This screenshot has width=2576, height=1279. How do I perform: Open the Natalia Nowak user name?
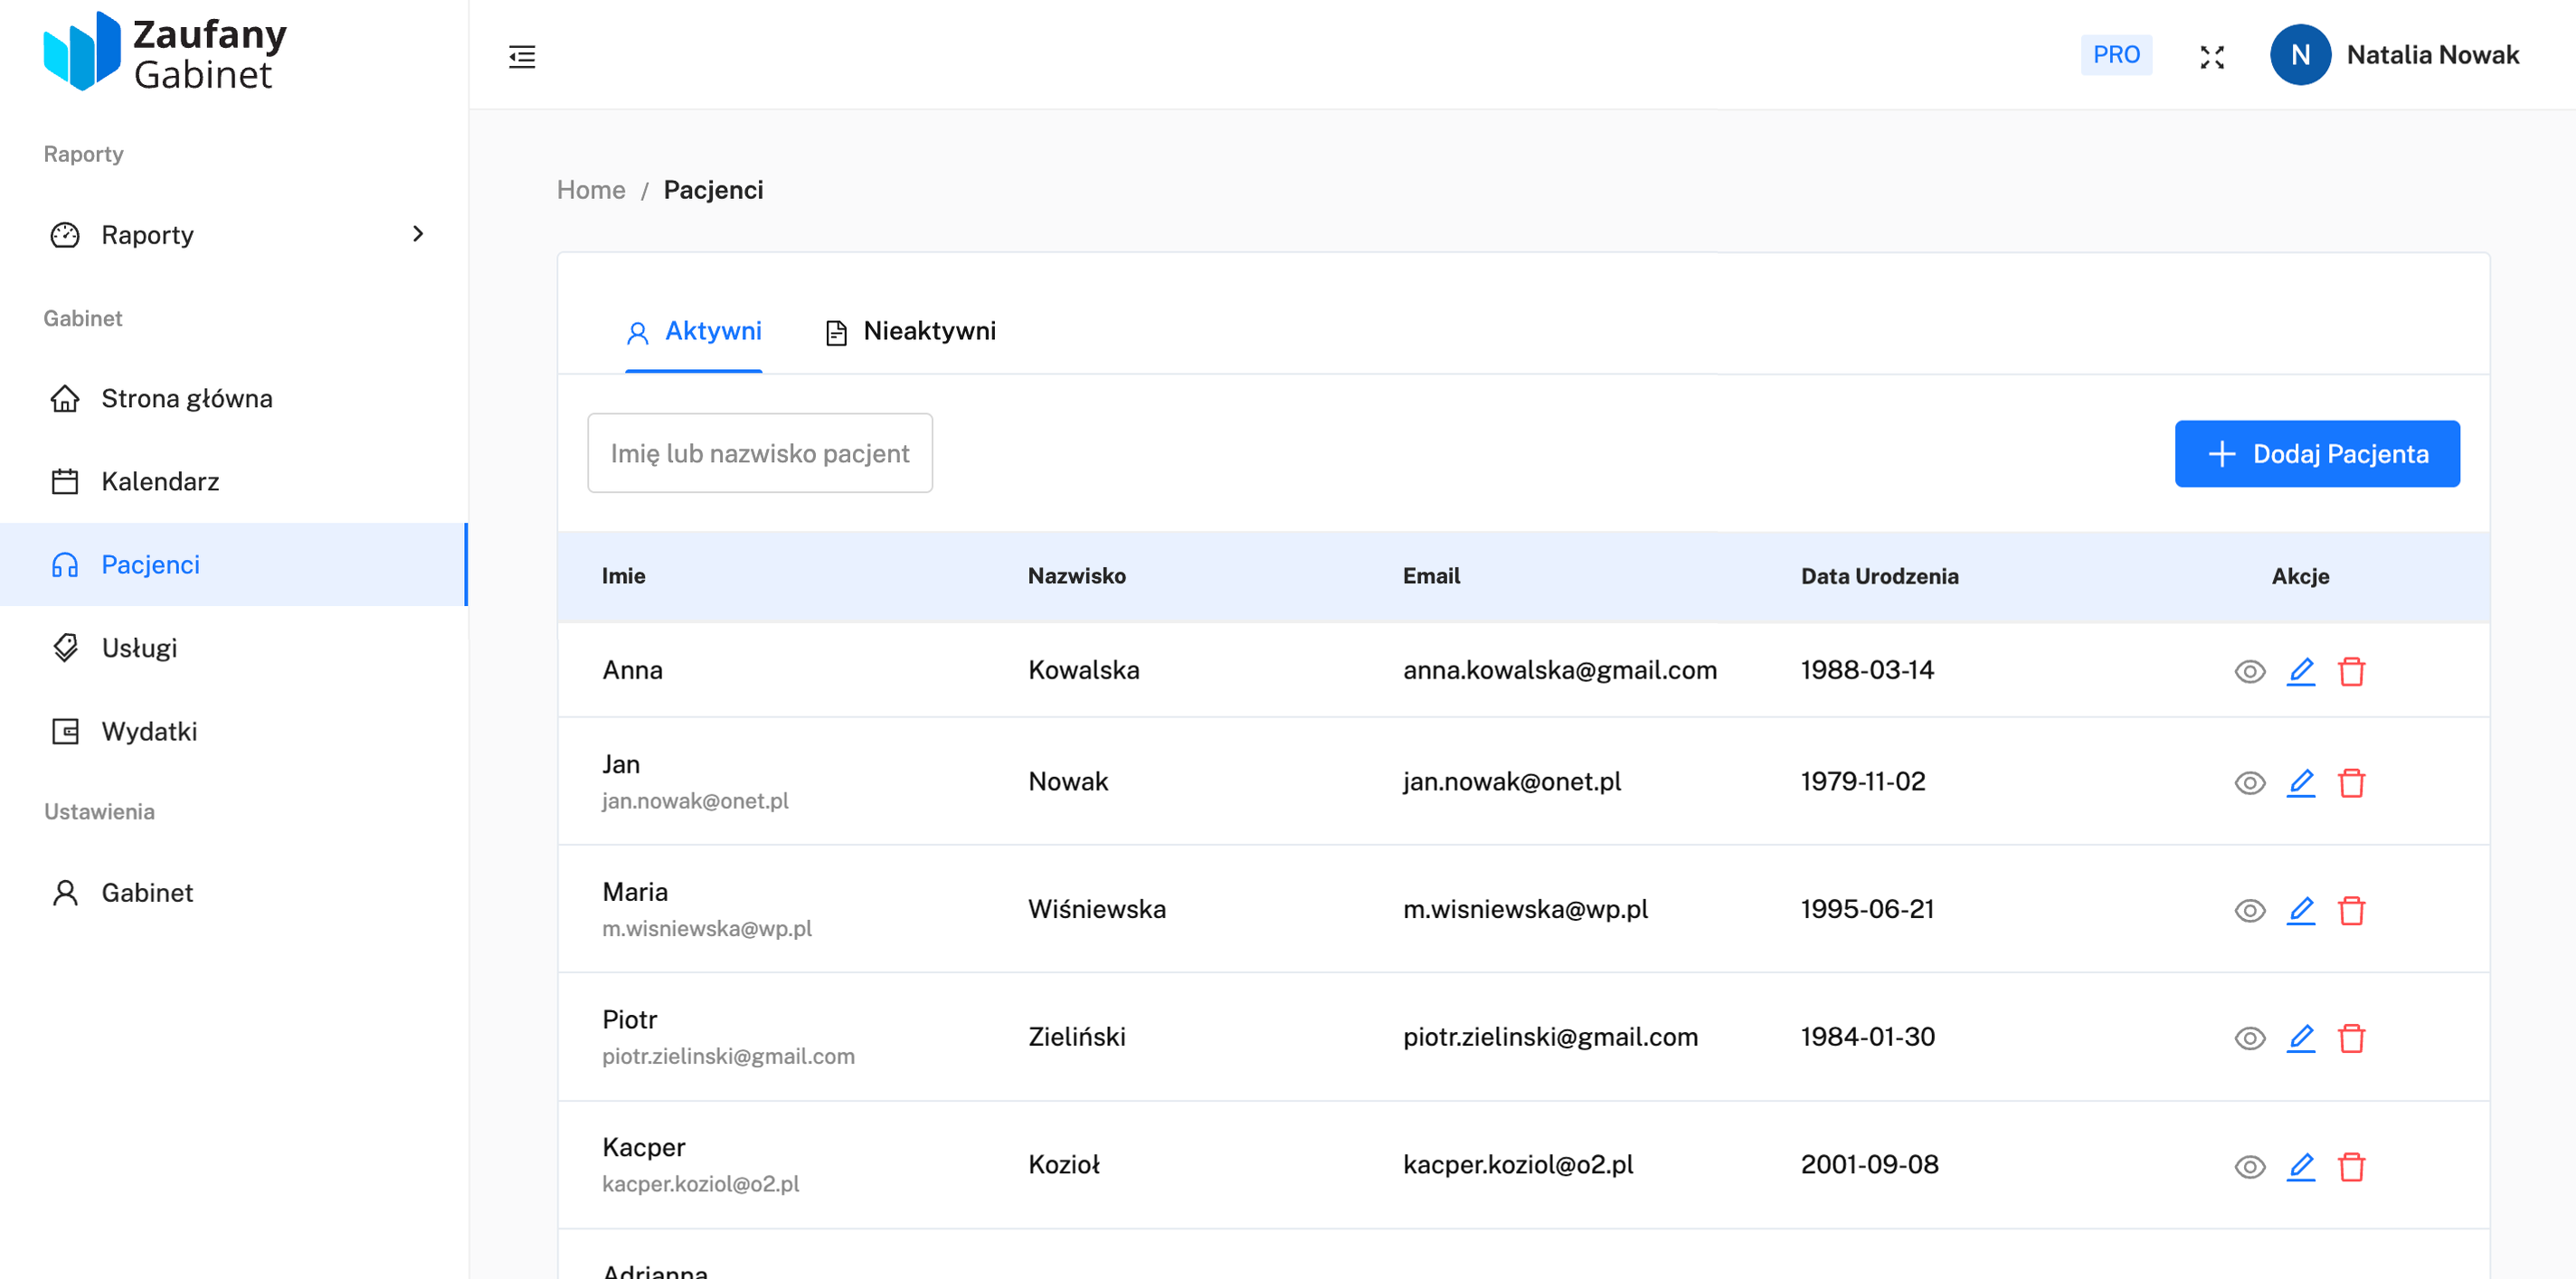pos(2432,55)
